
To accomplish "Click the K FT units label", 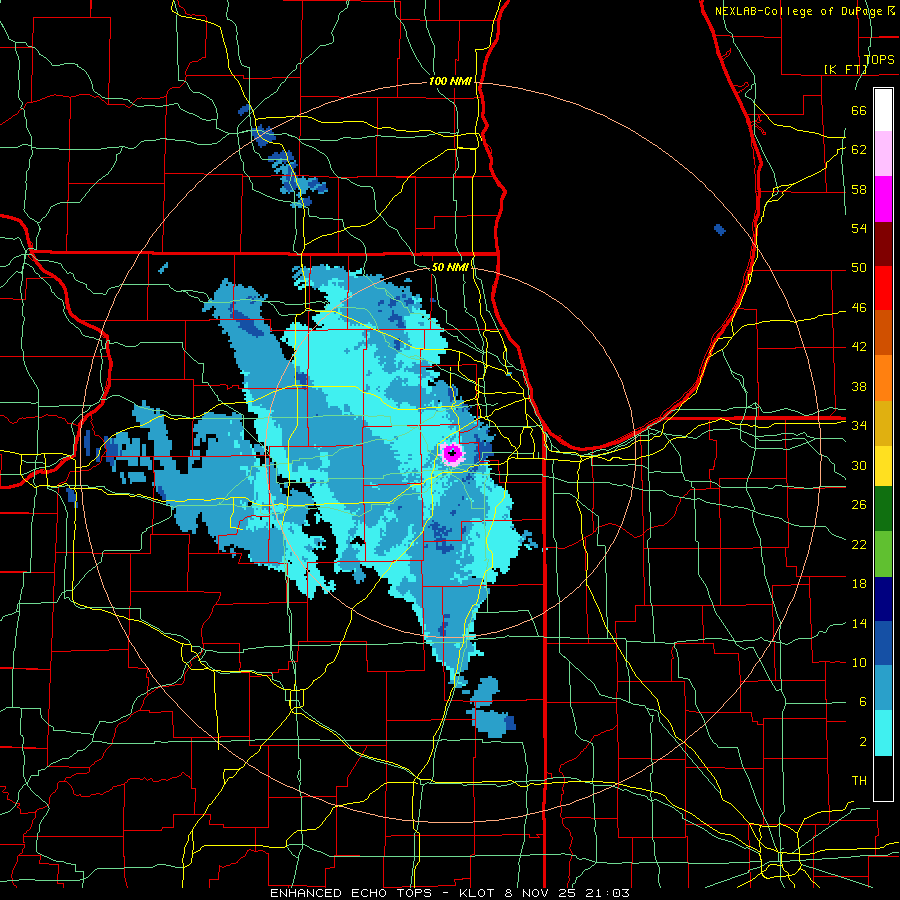I will (845, 69).
